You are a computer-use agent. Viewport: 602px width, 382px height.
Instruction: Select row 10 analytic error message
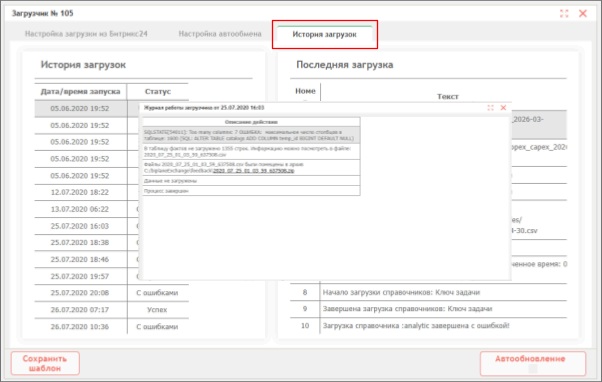[428, 326]
